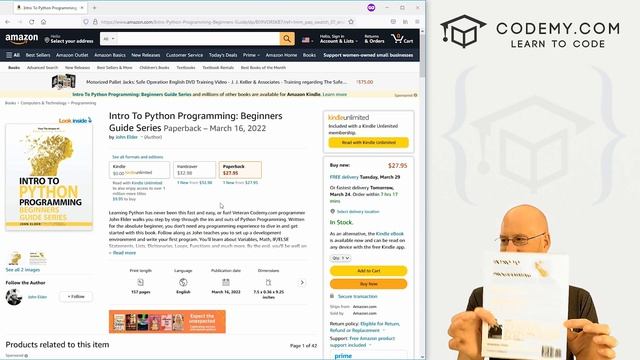Bookmark page with the star icon
640x360 pixels.
[351, 22]
